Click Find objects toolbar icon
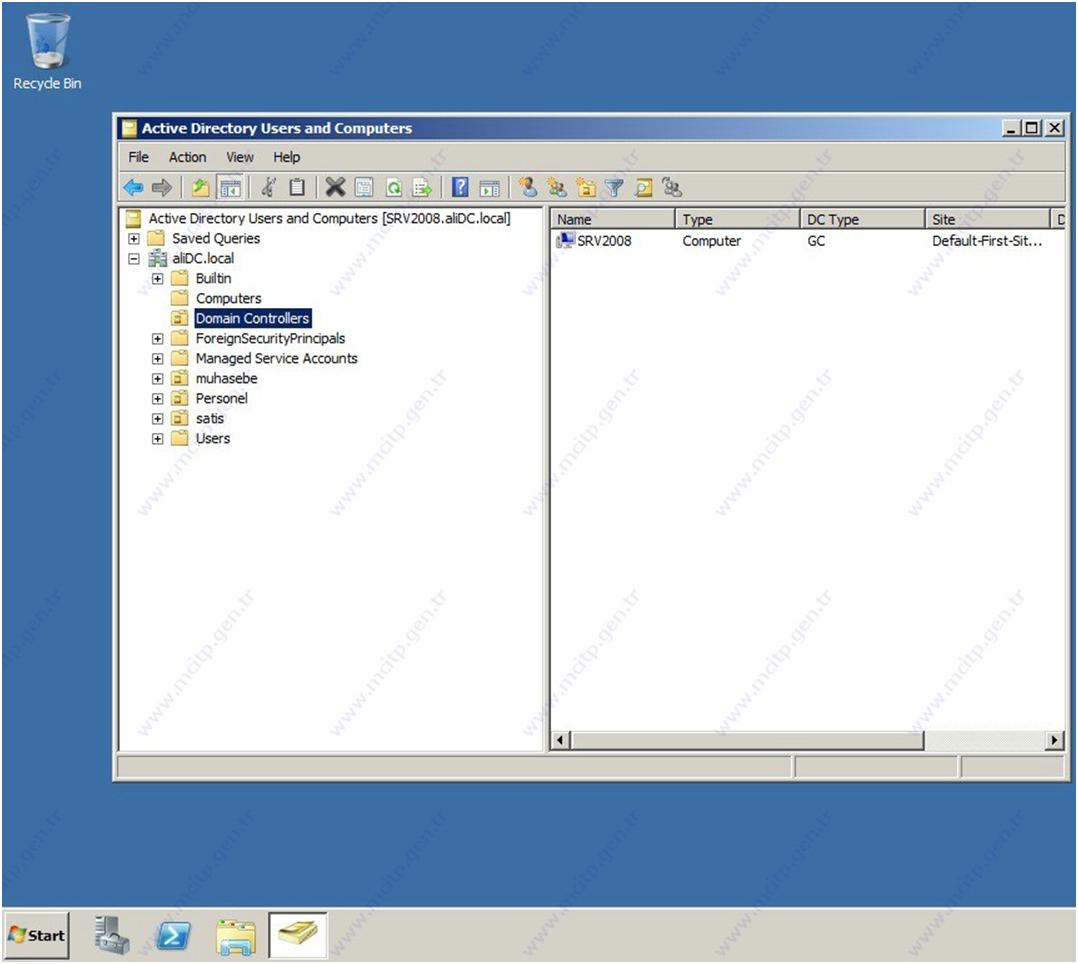Image resolution: width=1078 pixels, height=964 pixels. (644, 187)
